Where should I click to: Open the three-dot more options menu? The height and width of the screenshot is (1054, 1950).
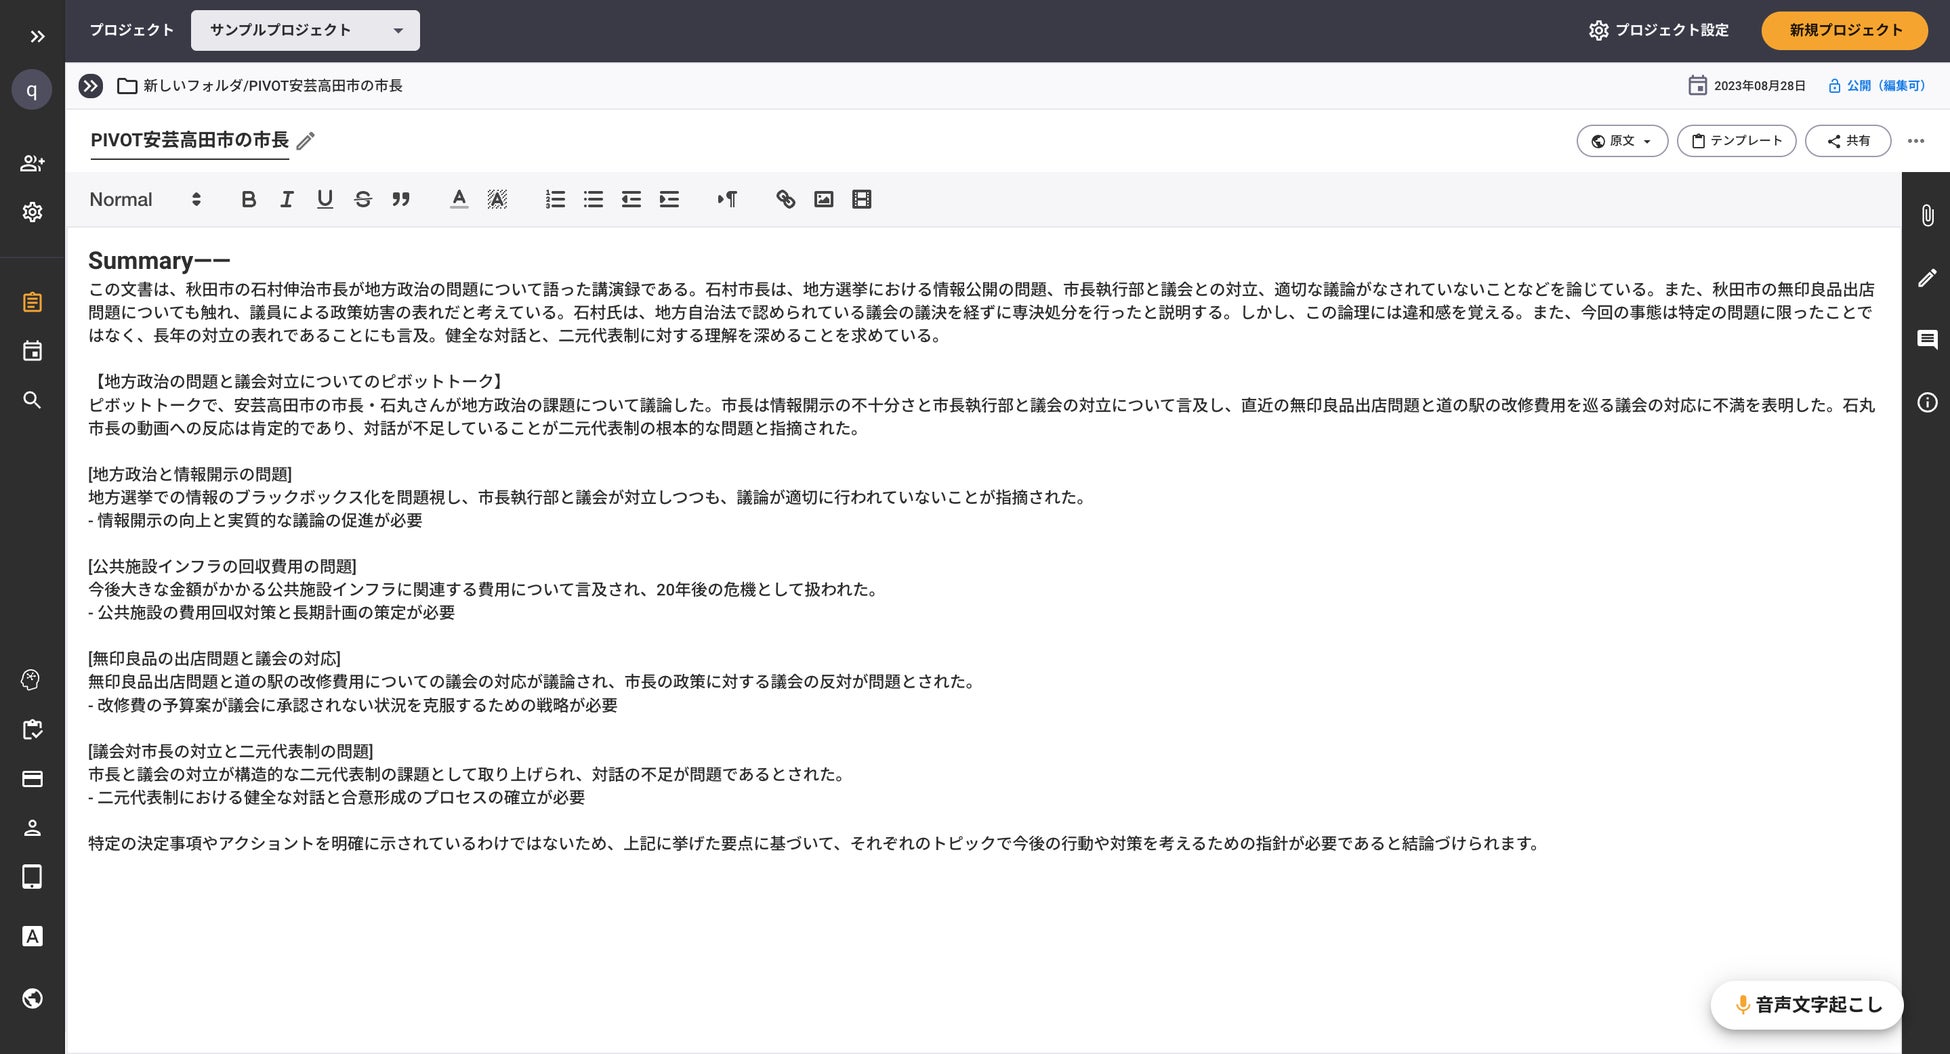[1916, 141]
